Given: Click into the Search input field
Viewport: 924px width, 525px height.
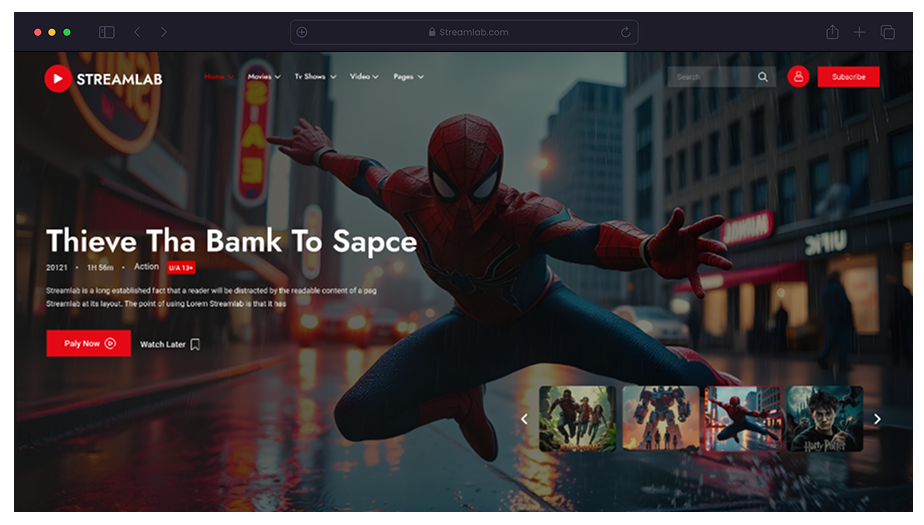Looking at the screenshot, I should (x=712, y=77).
